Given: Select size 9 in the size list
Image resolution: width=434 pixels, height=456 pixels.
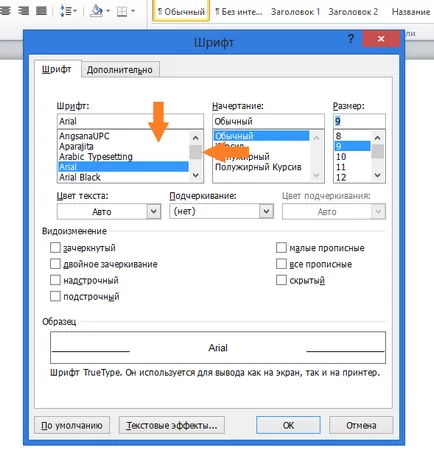Looking at the screenshot, I should (352, 146).
